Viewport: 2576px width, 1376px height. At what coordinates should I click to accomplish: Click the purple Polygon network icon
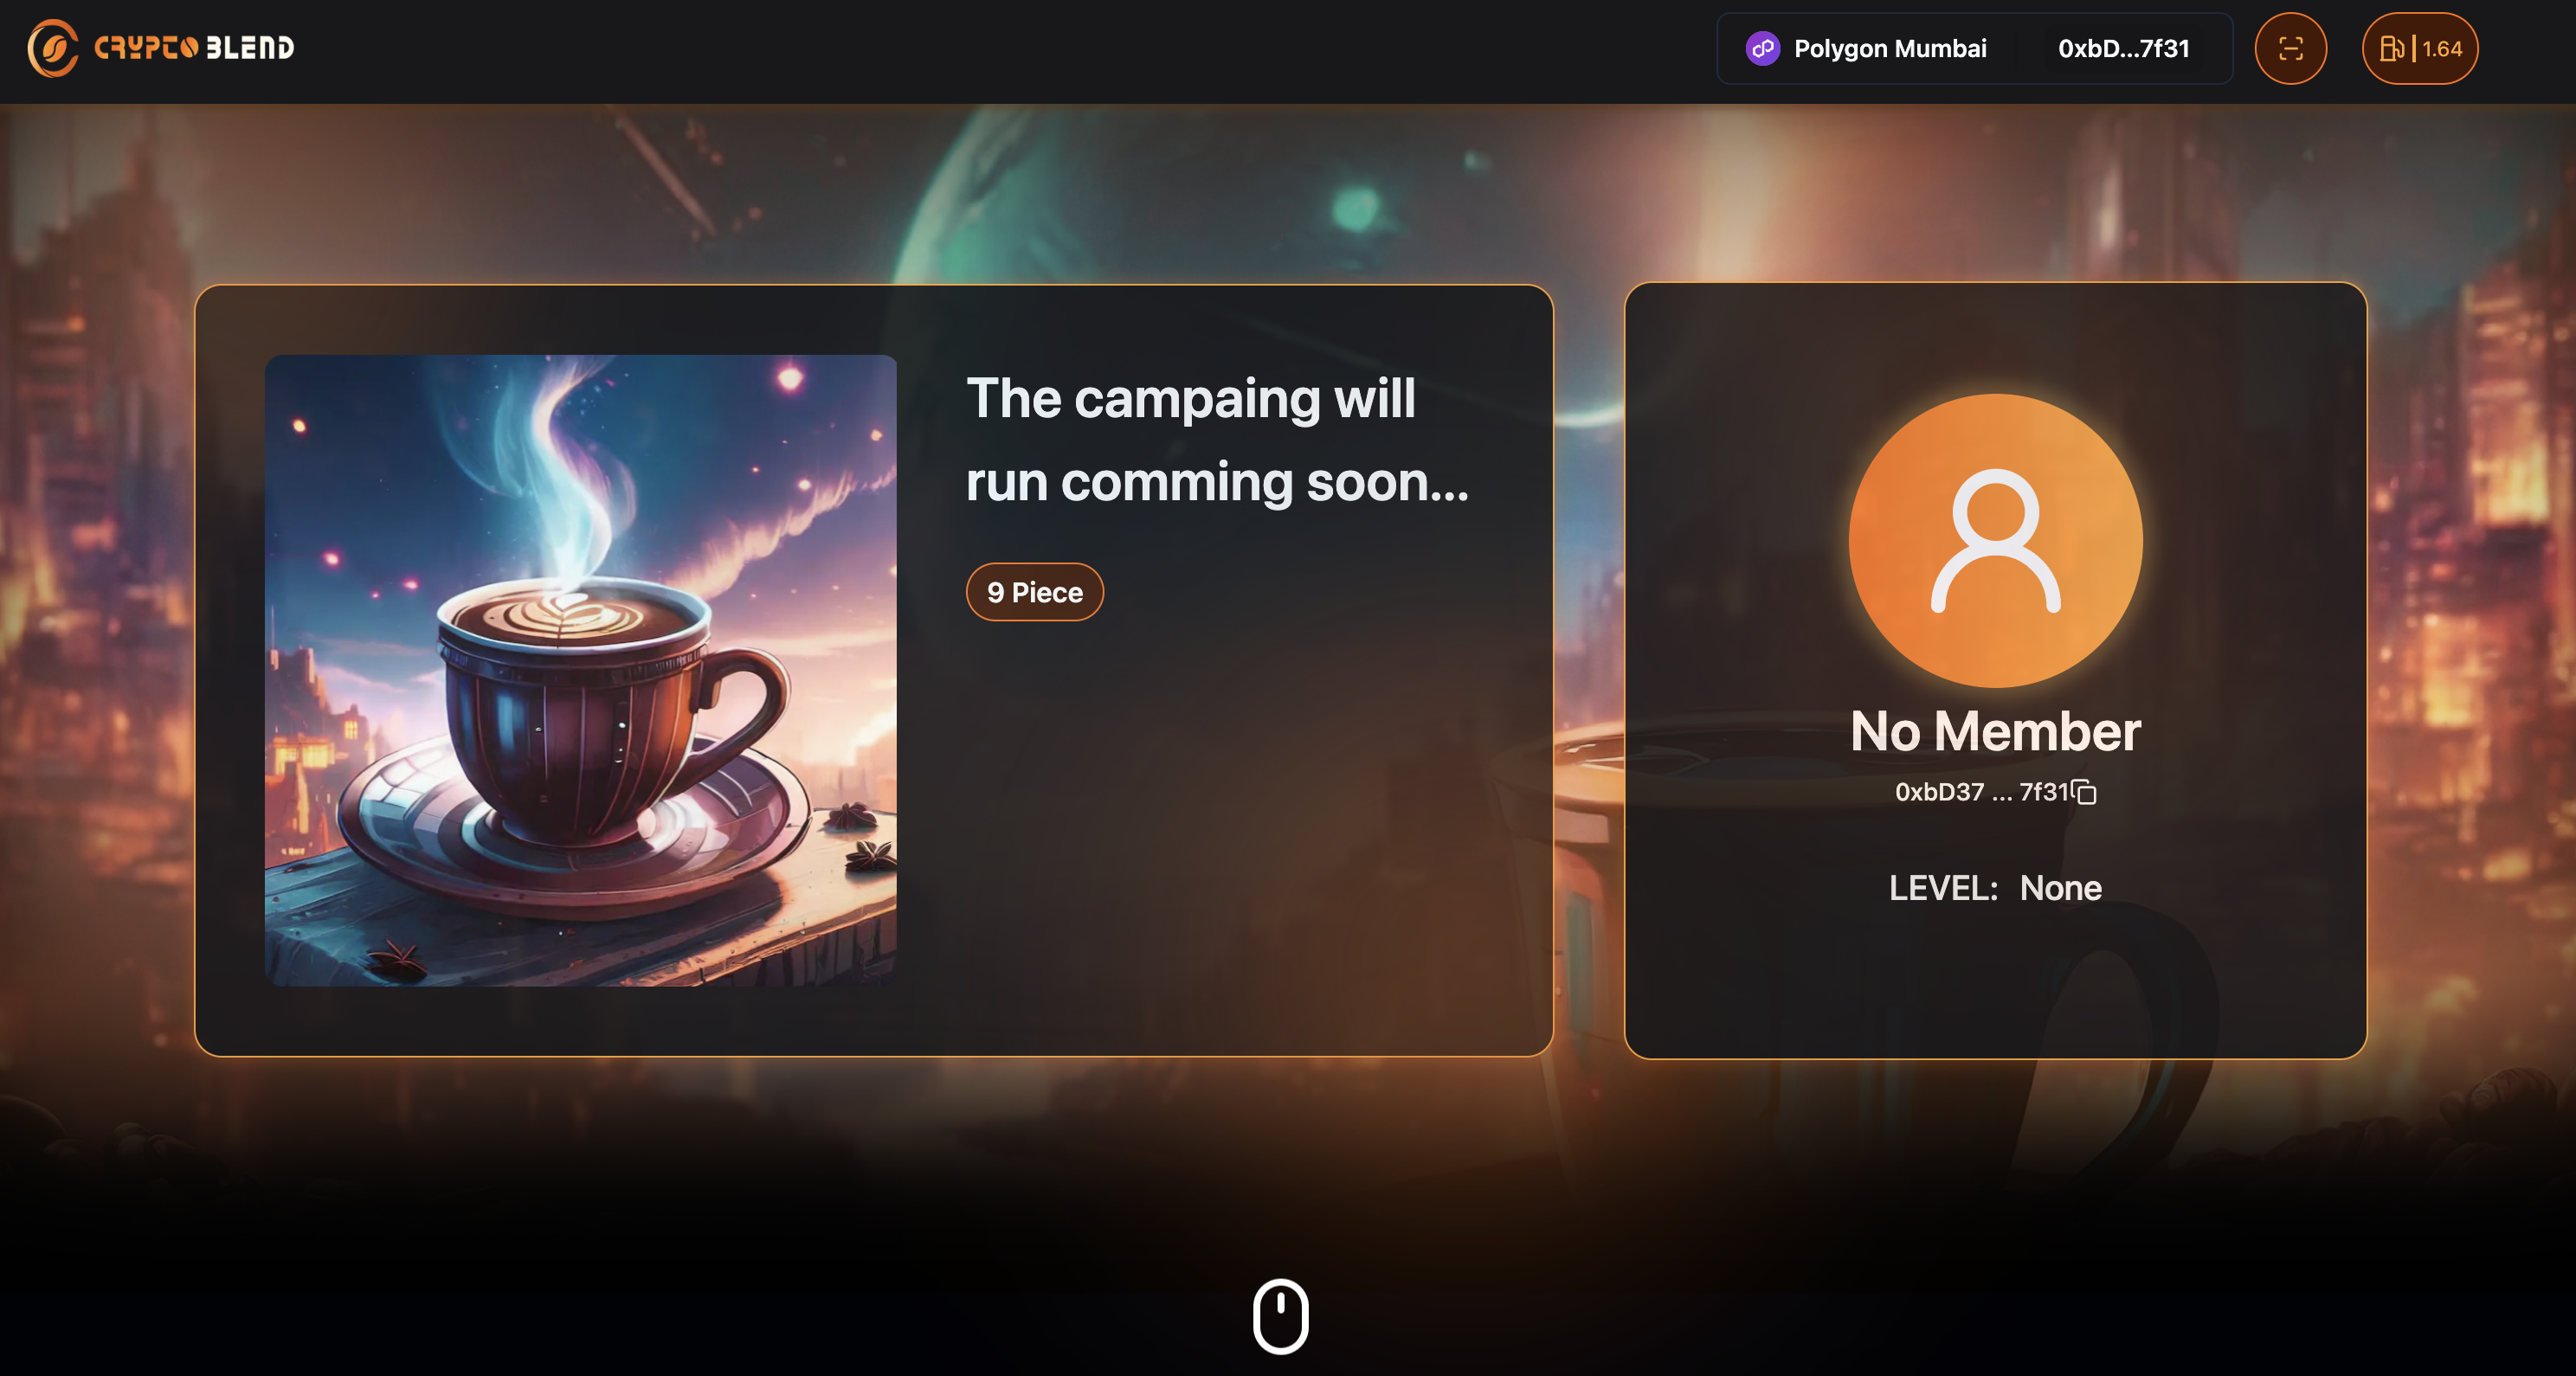pos(1762,48)
